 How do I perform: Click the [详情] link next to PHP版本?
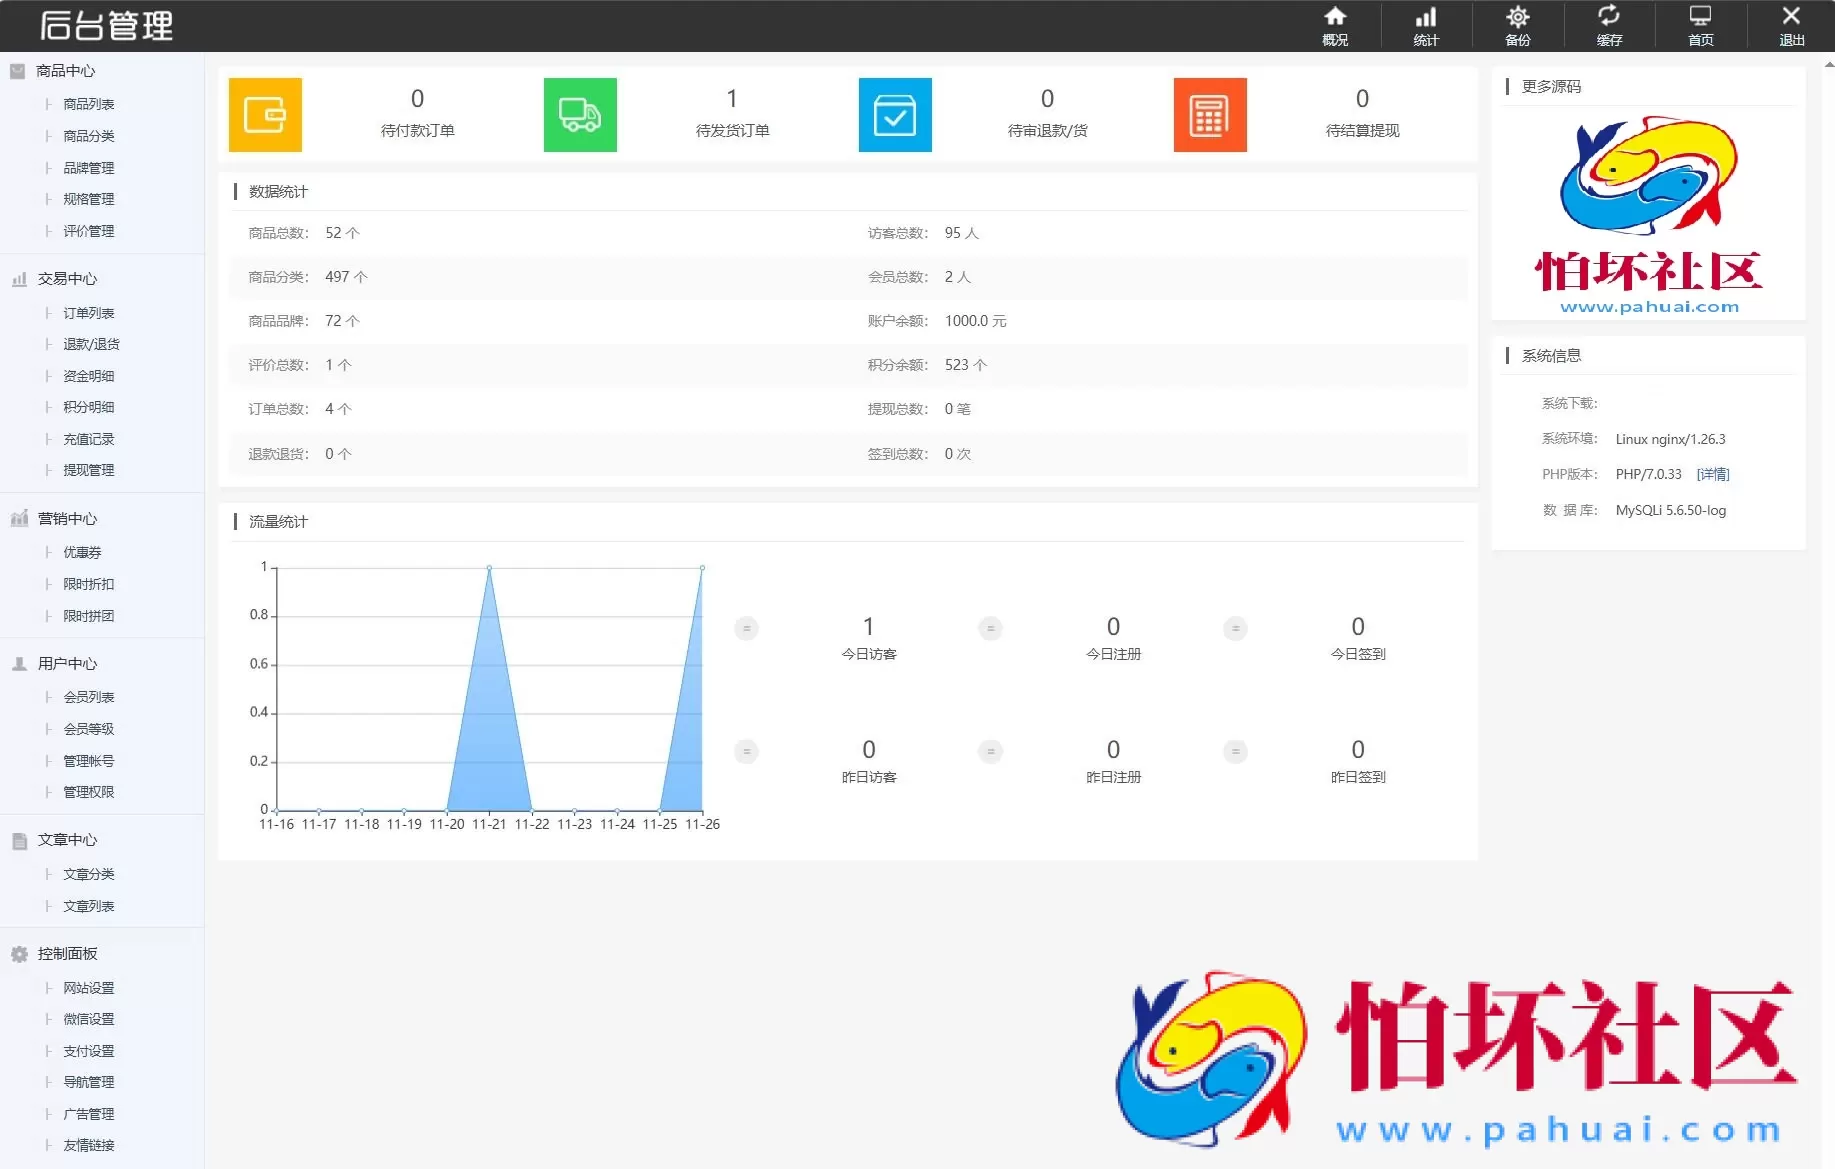coord(1712,473)
